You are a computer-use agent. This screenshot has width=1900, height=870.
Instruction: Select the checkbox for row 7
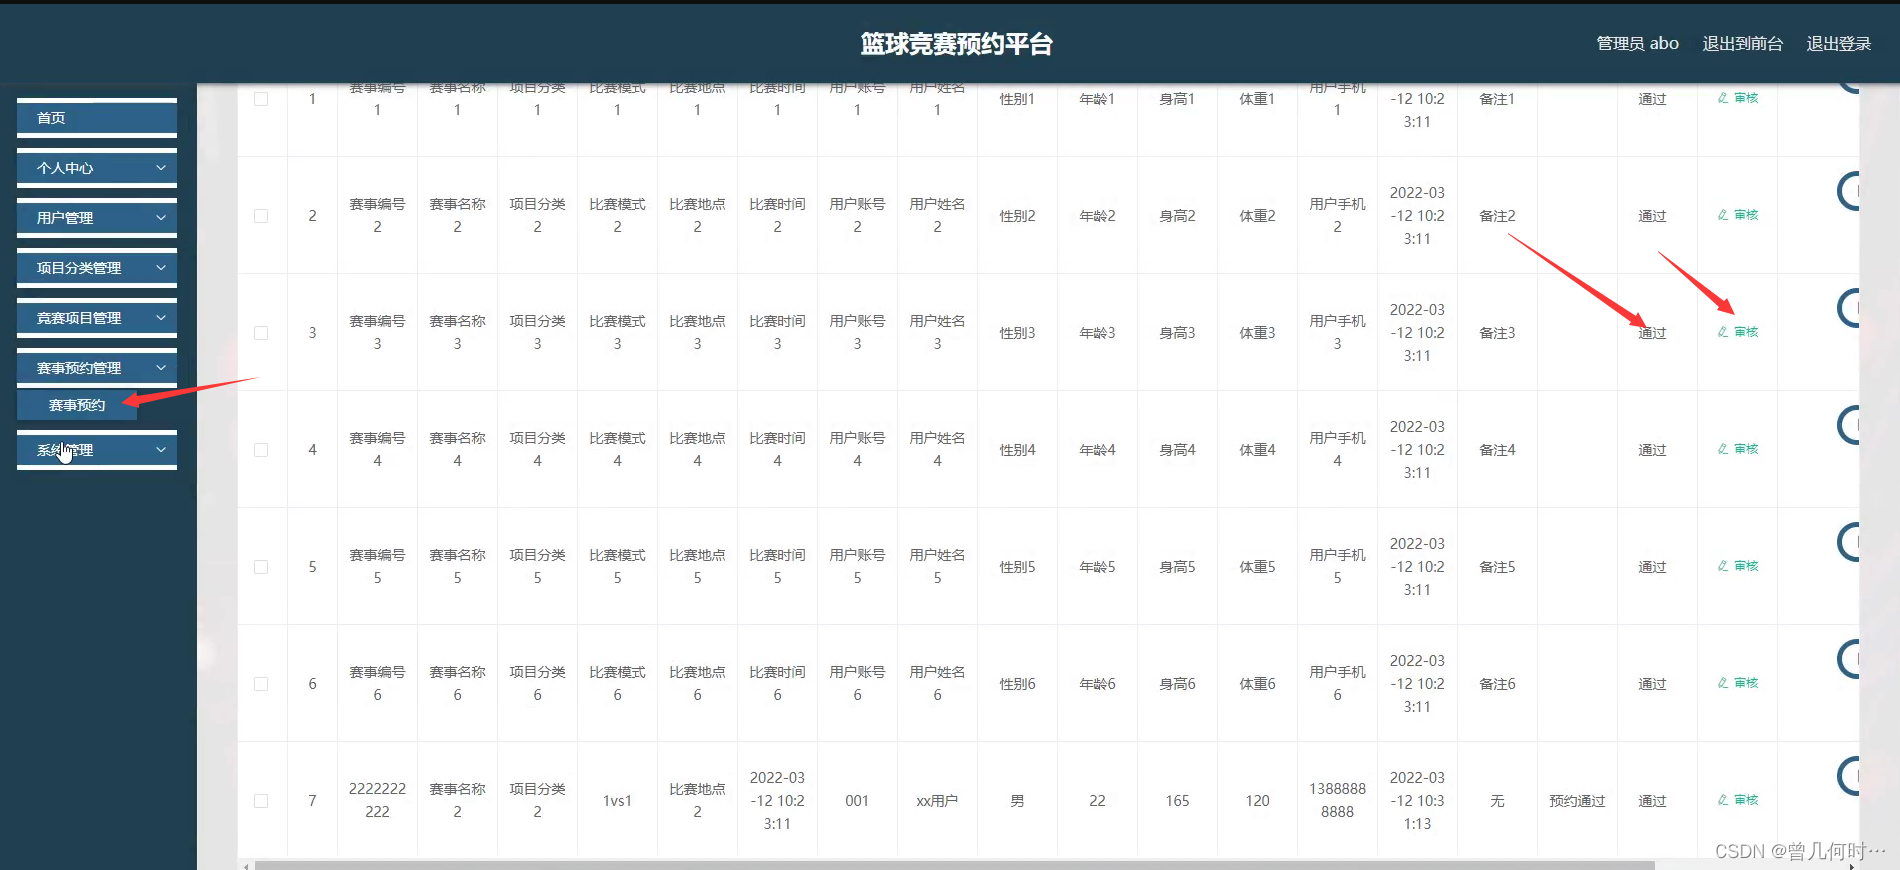[261, 801]
